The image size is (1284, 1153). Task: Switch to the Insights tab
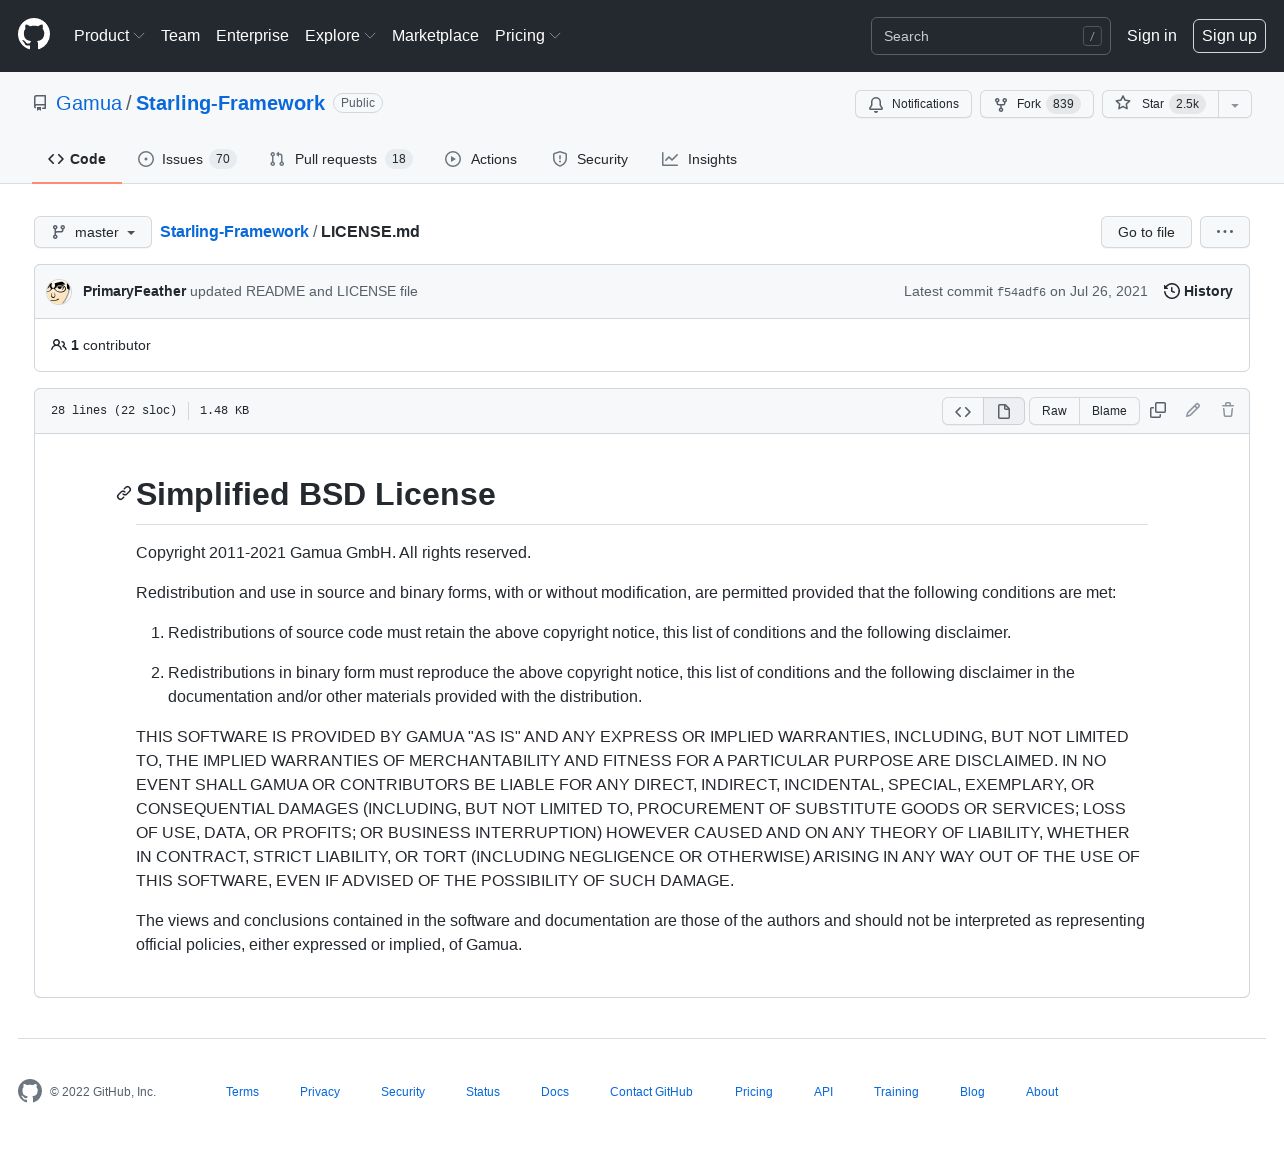point(699,159)
